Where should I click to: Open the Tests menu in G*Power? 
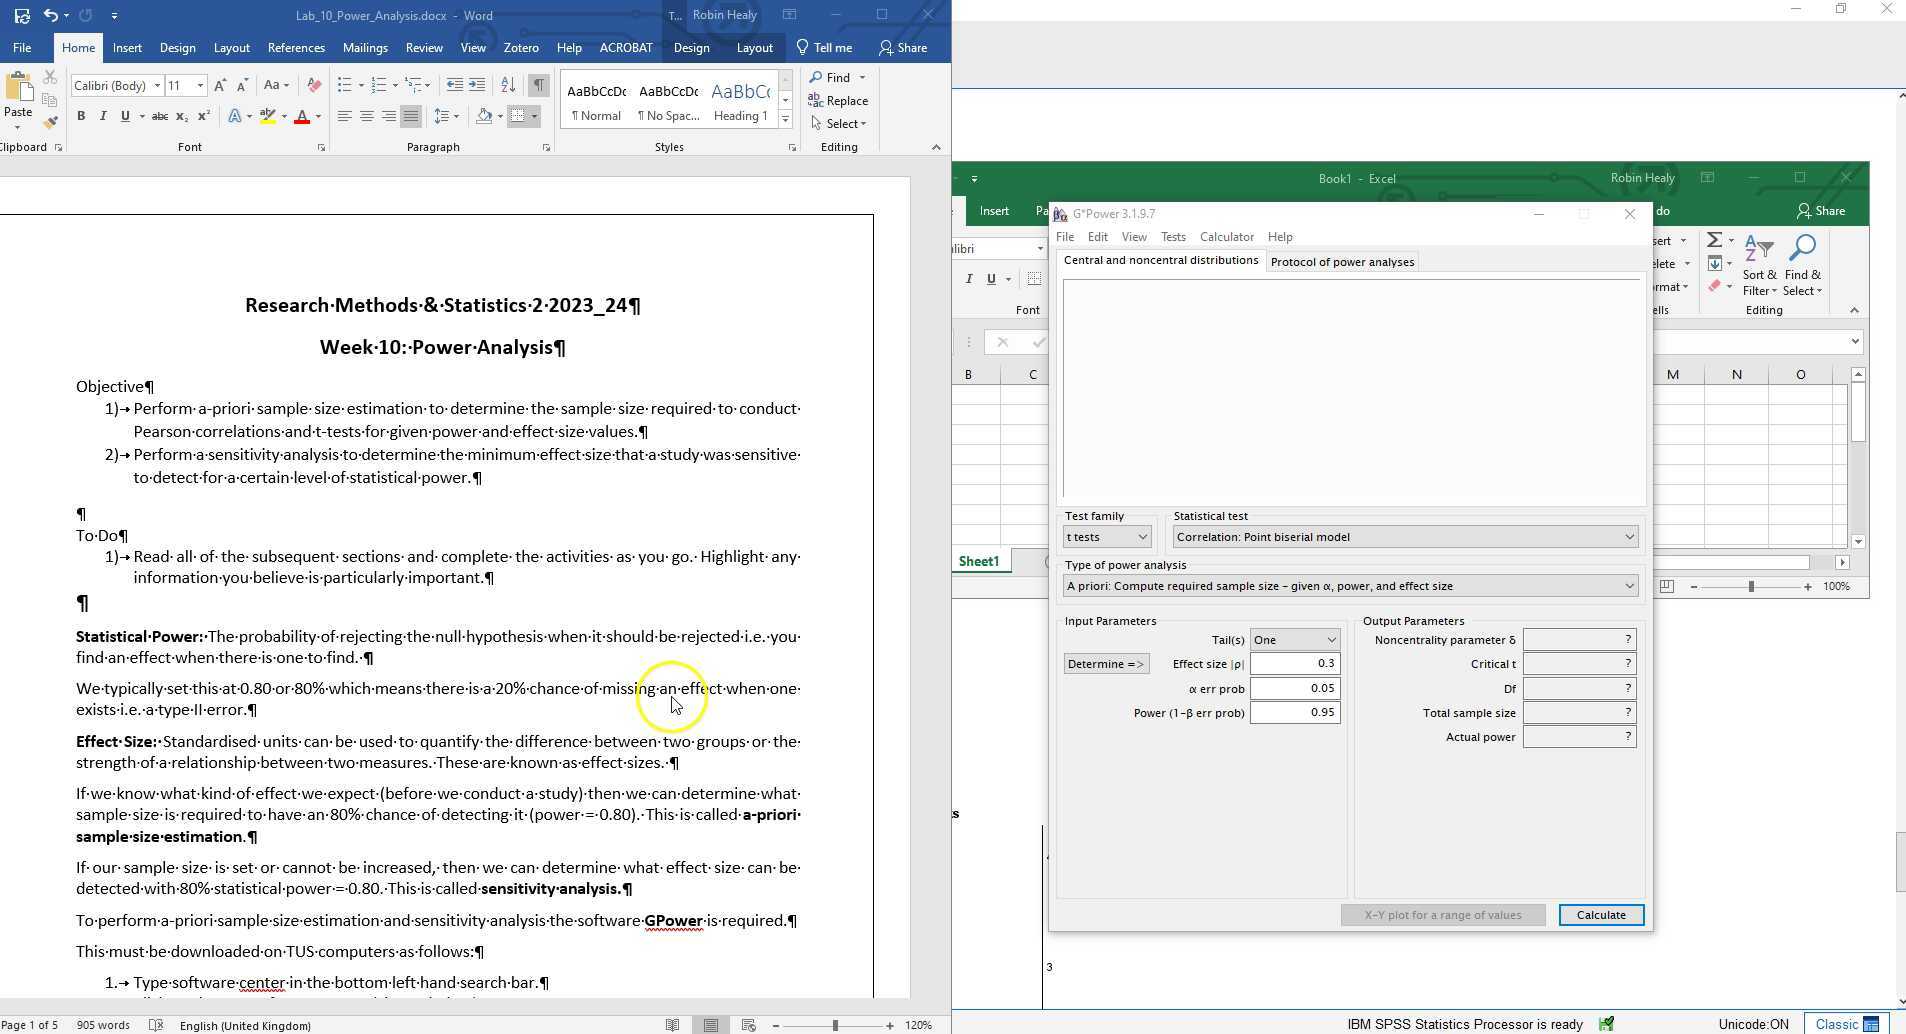1172,237
